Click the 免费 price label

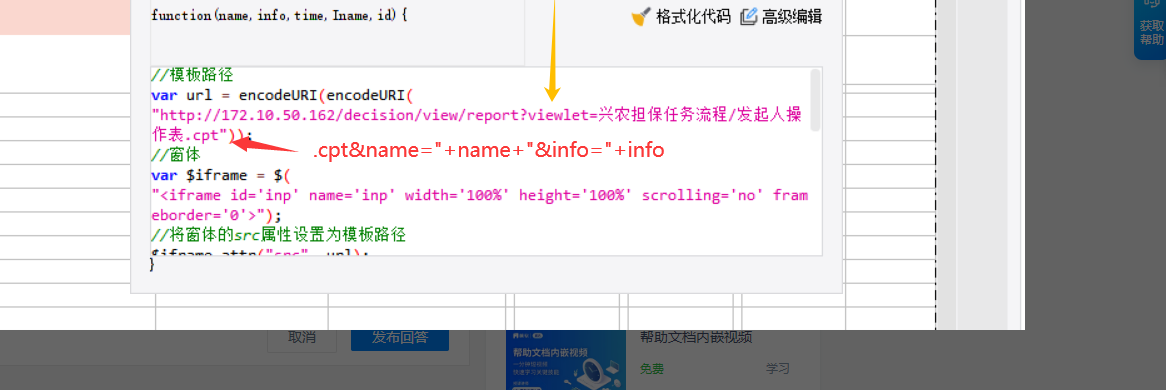651,369
